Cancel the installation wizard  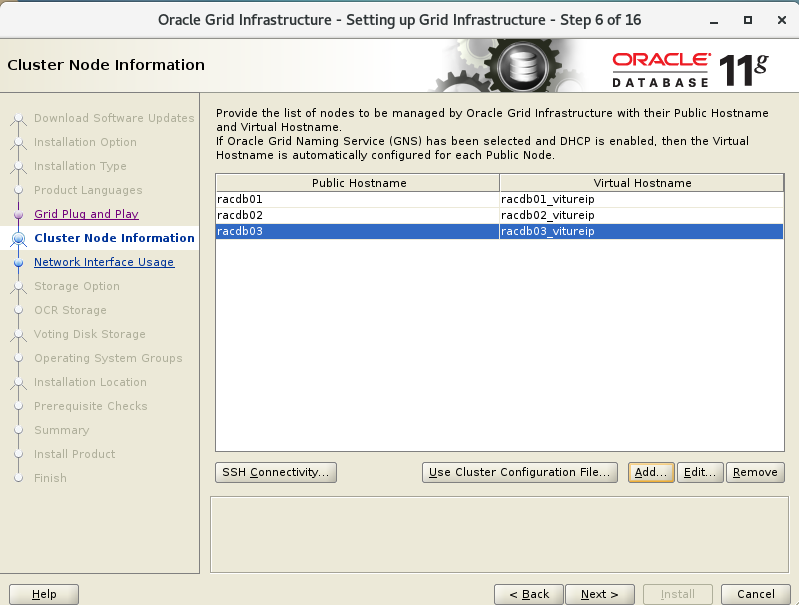point(756,594)
